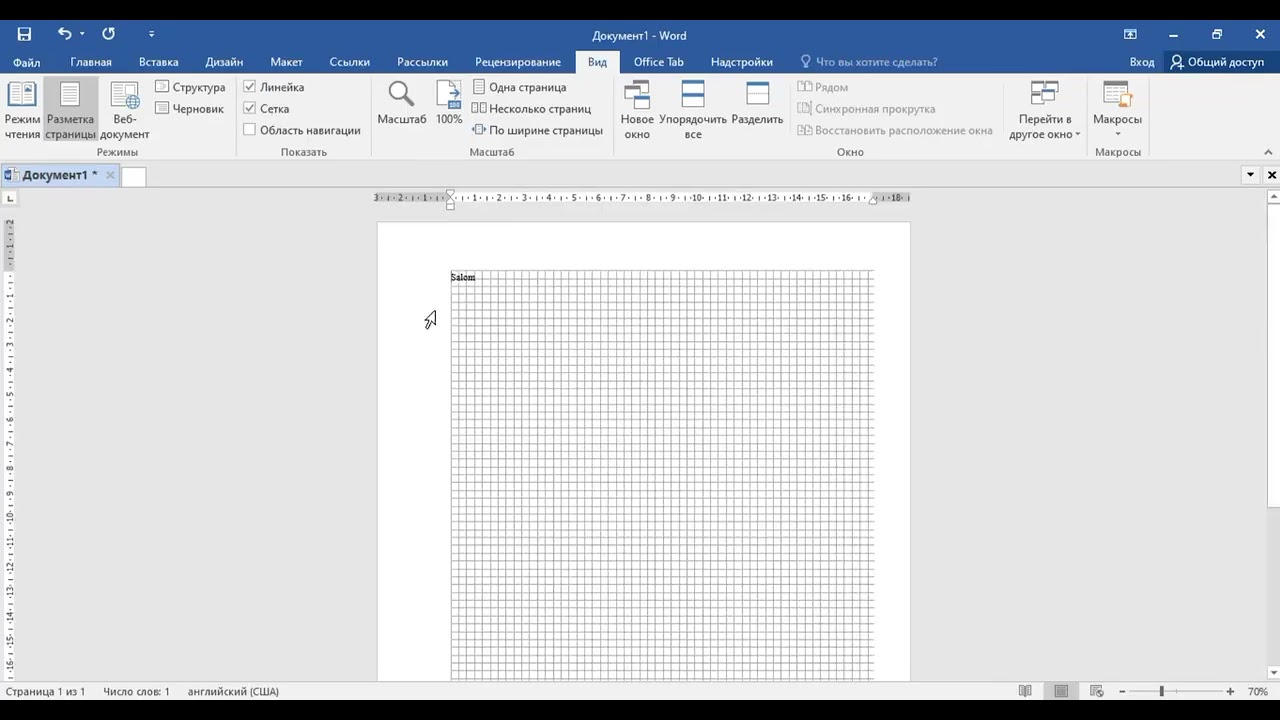Switch to Read Mode (Режим чтения)

pos(22,111)
